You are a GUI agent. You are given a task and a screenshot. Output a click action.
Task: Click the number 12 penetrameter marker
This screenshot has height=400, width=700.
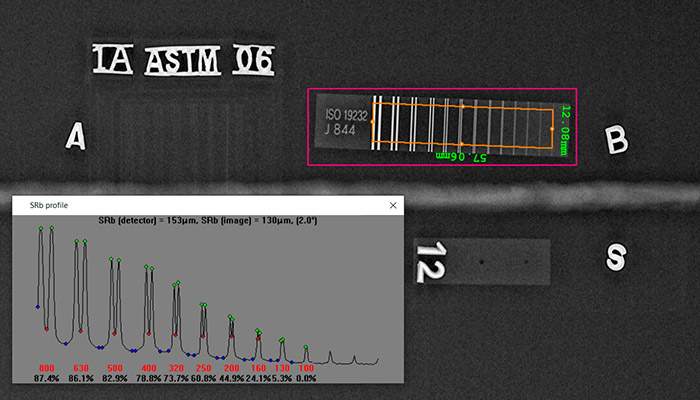tap(432, 261)
